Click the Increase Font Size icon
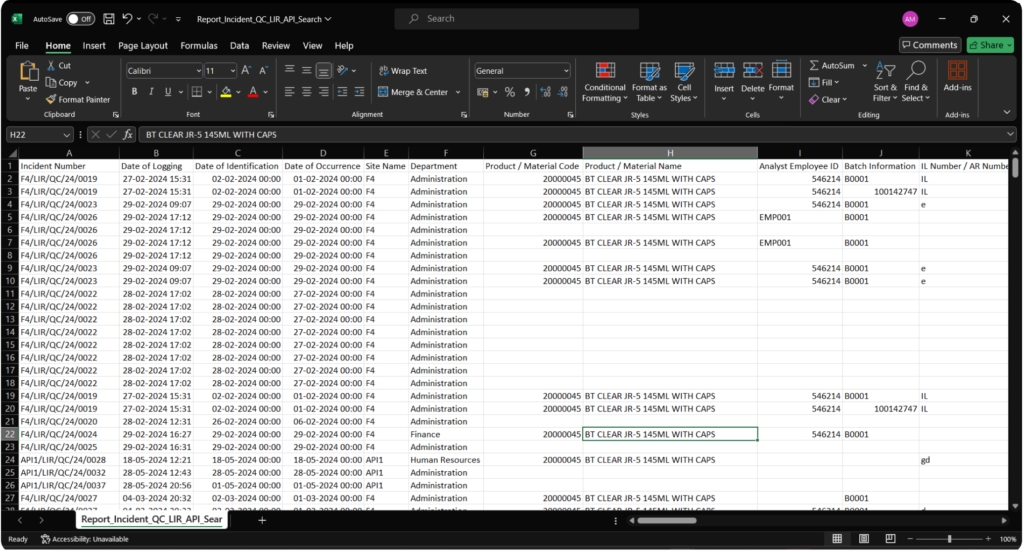1024x552 pixels. (x=246, y=71)
